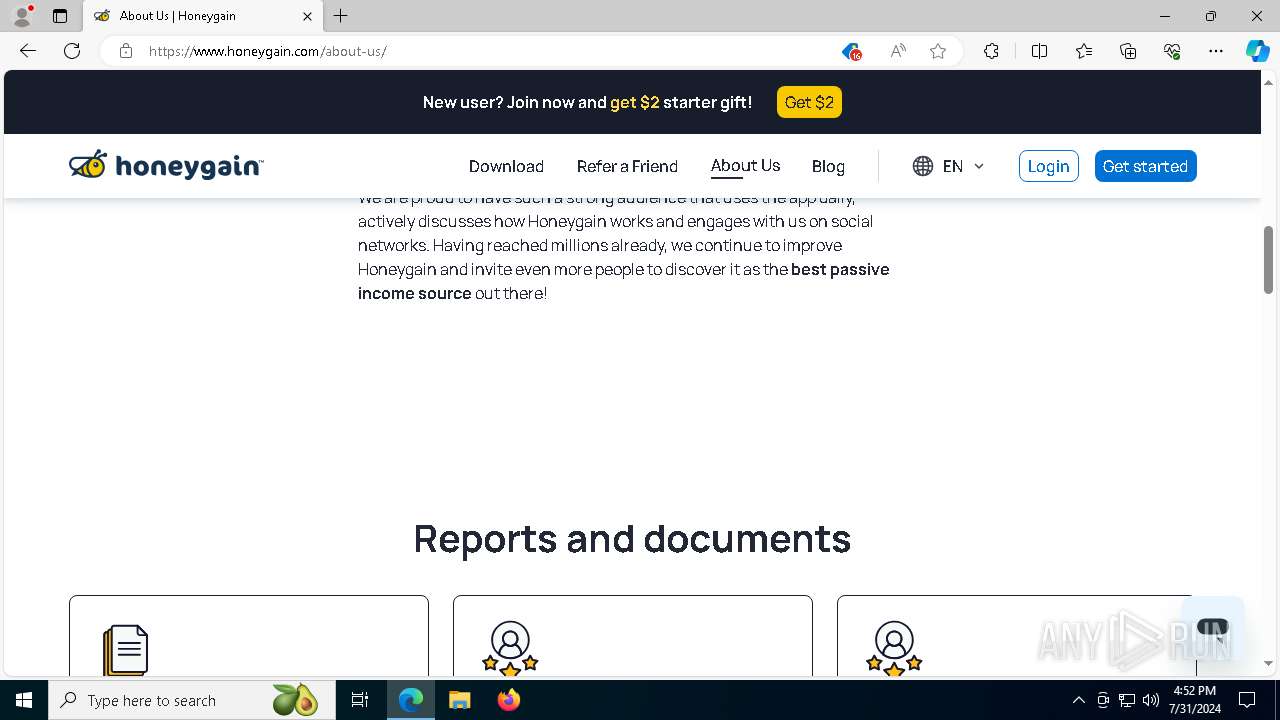Viewport: 1280px width, 720px height.
Task: Open Task View on taskbar
Action: tap(360, 700)
